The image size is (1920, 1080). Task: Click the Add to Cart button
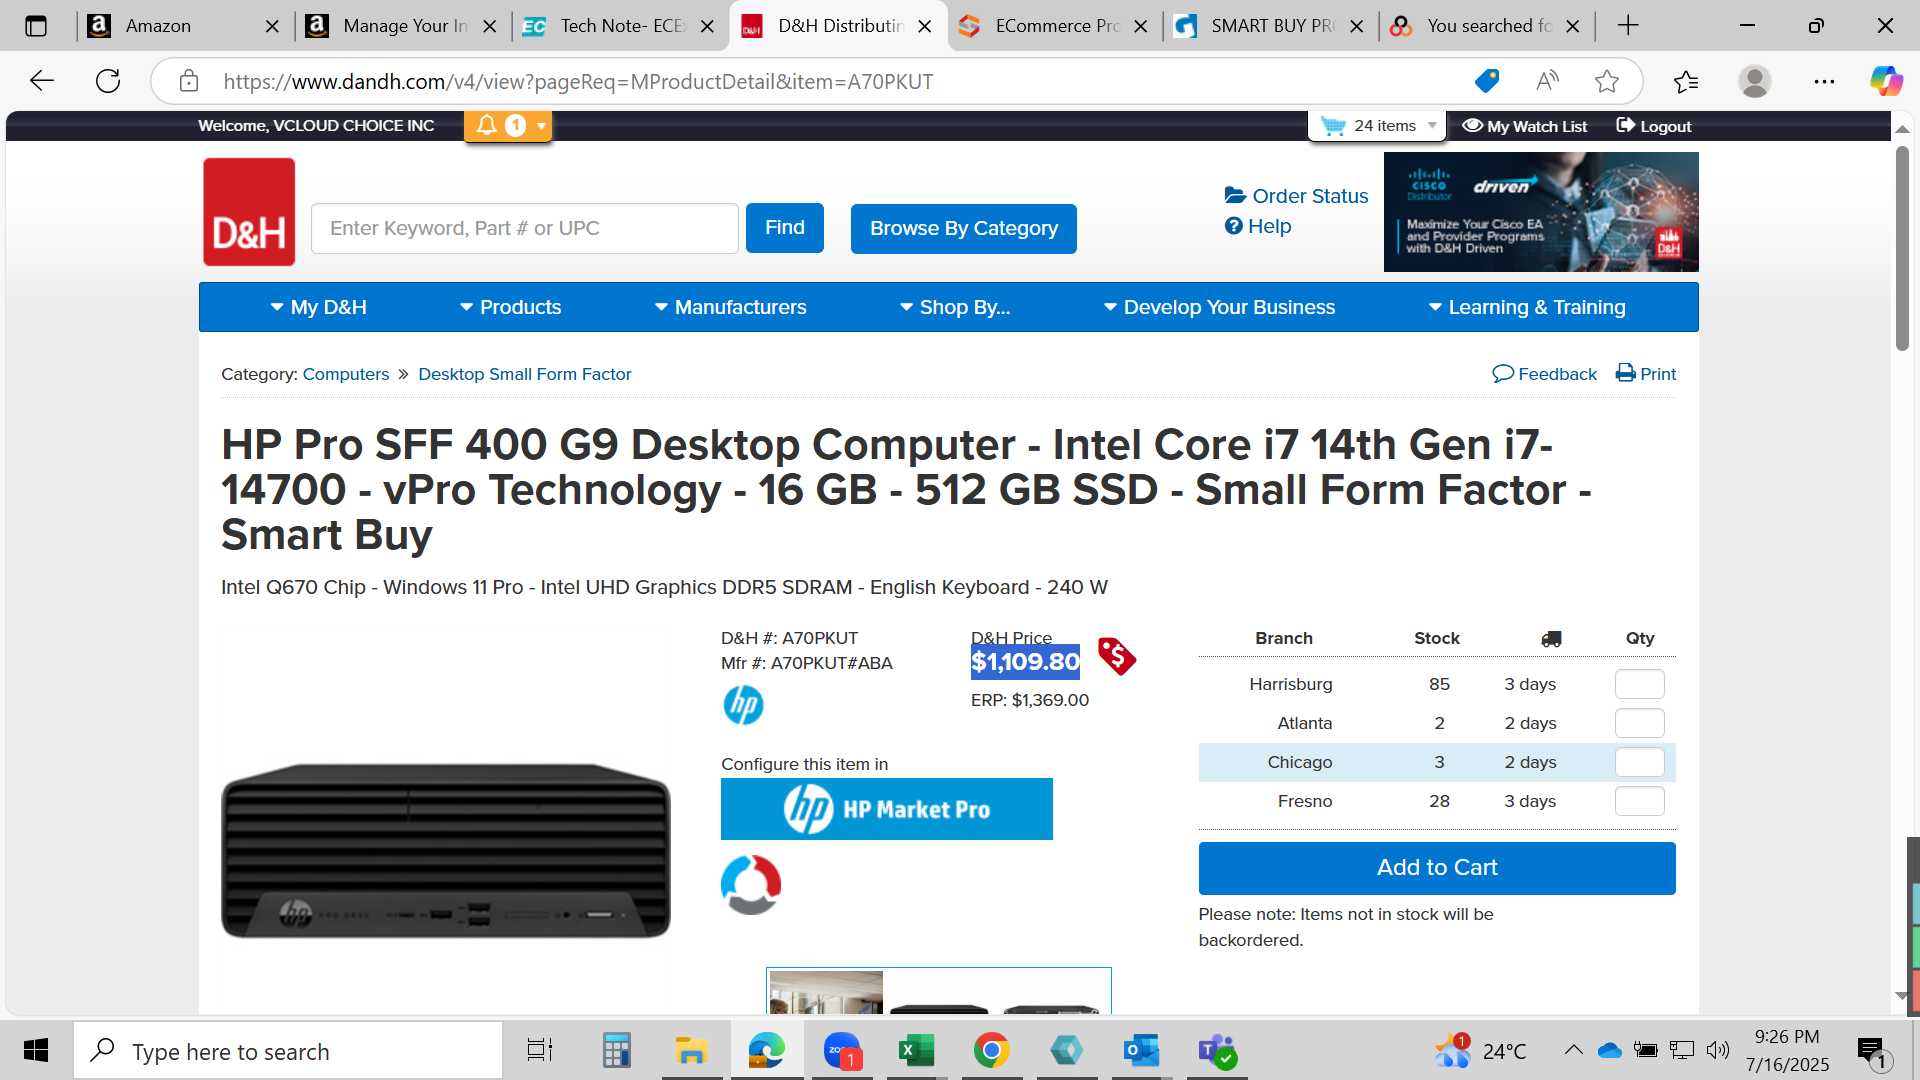1437,868
